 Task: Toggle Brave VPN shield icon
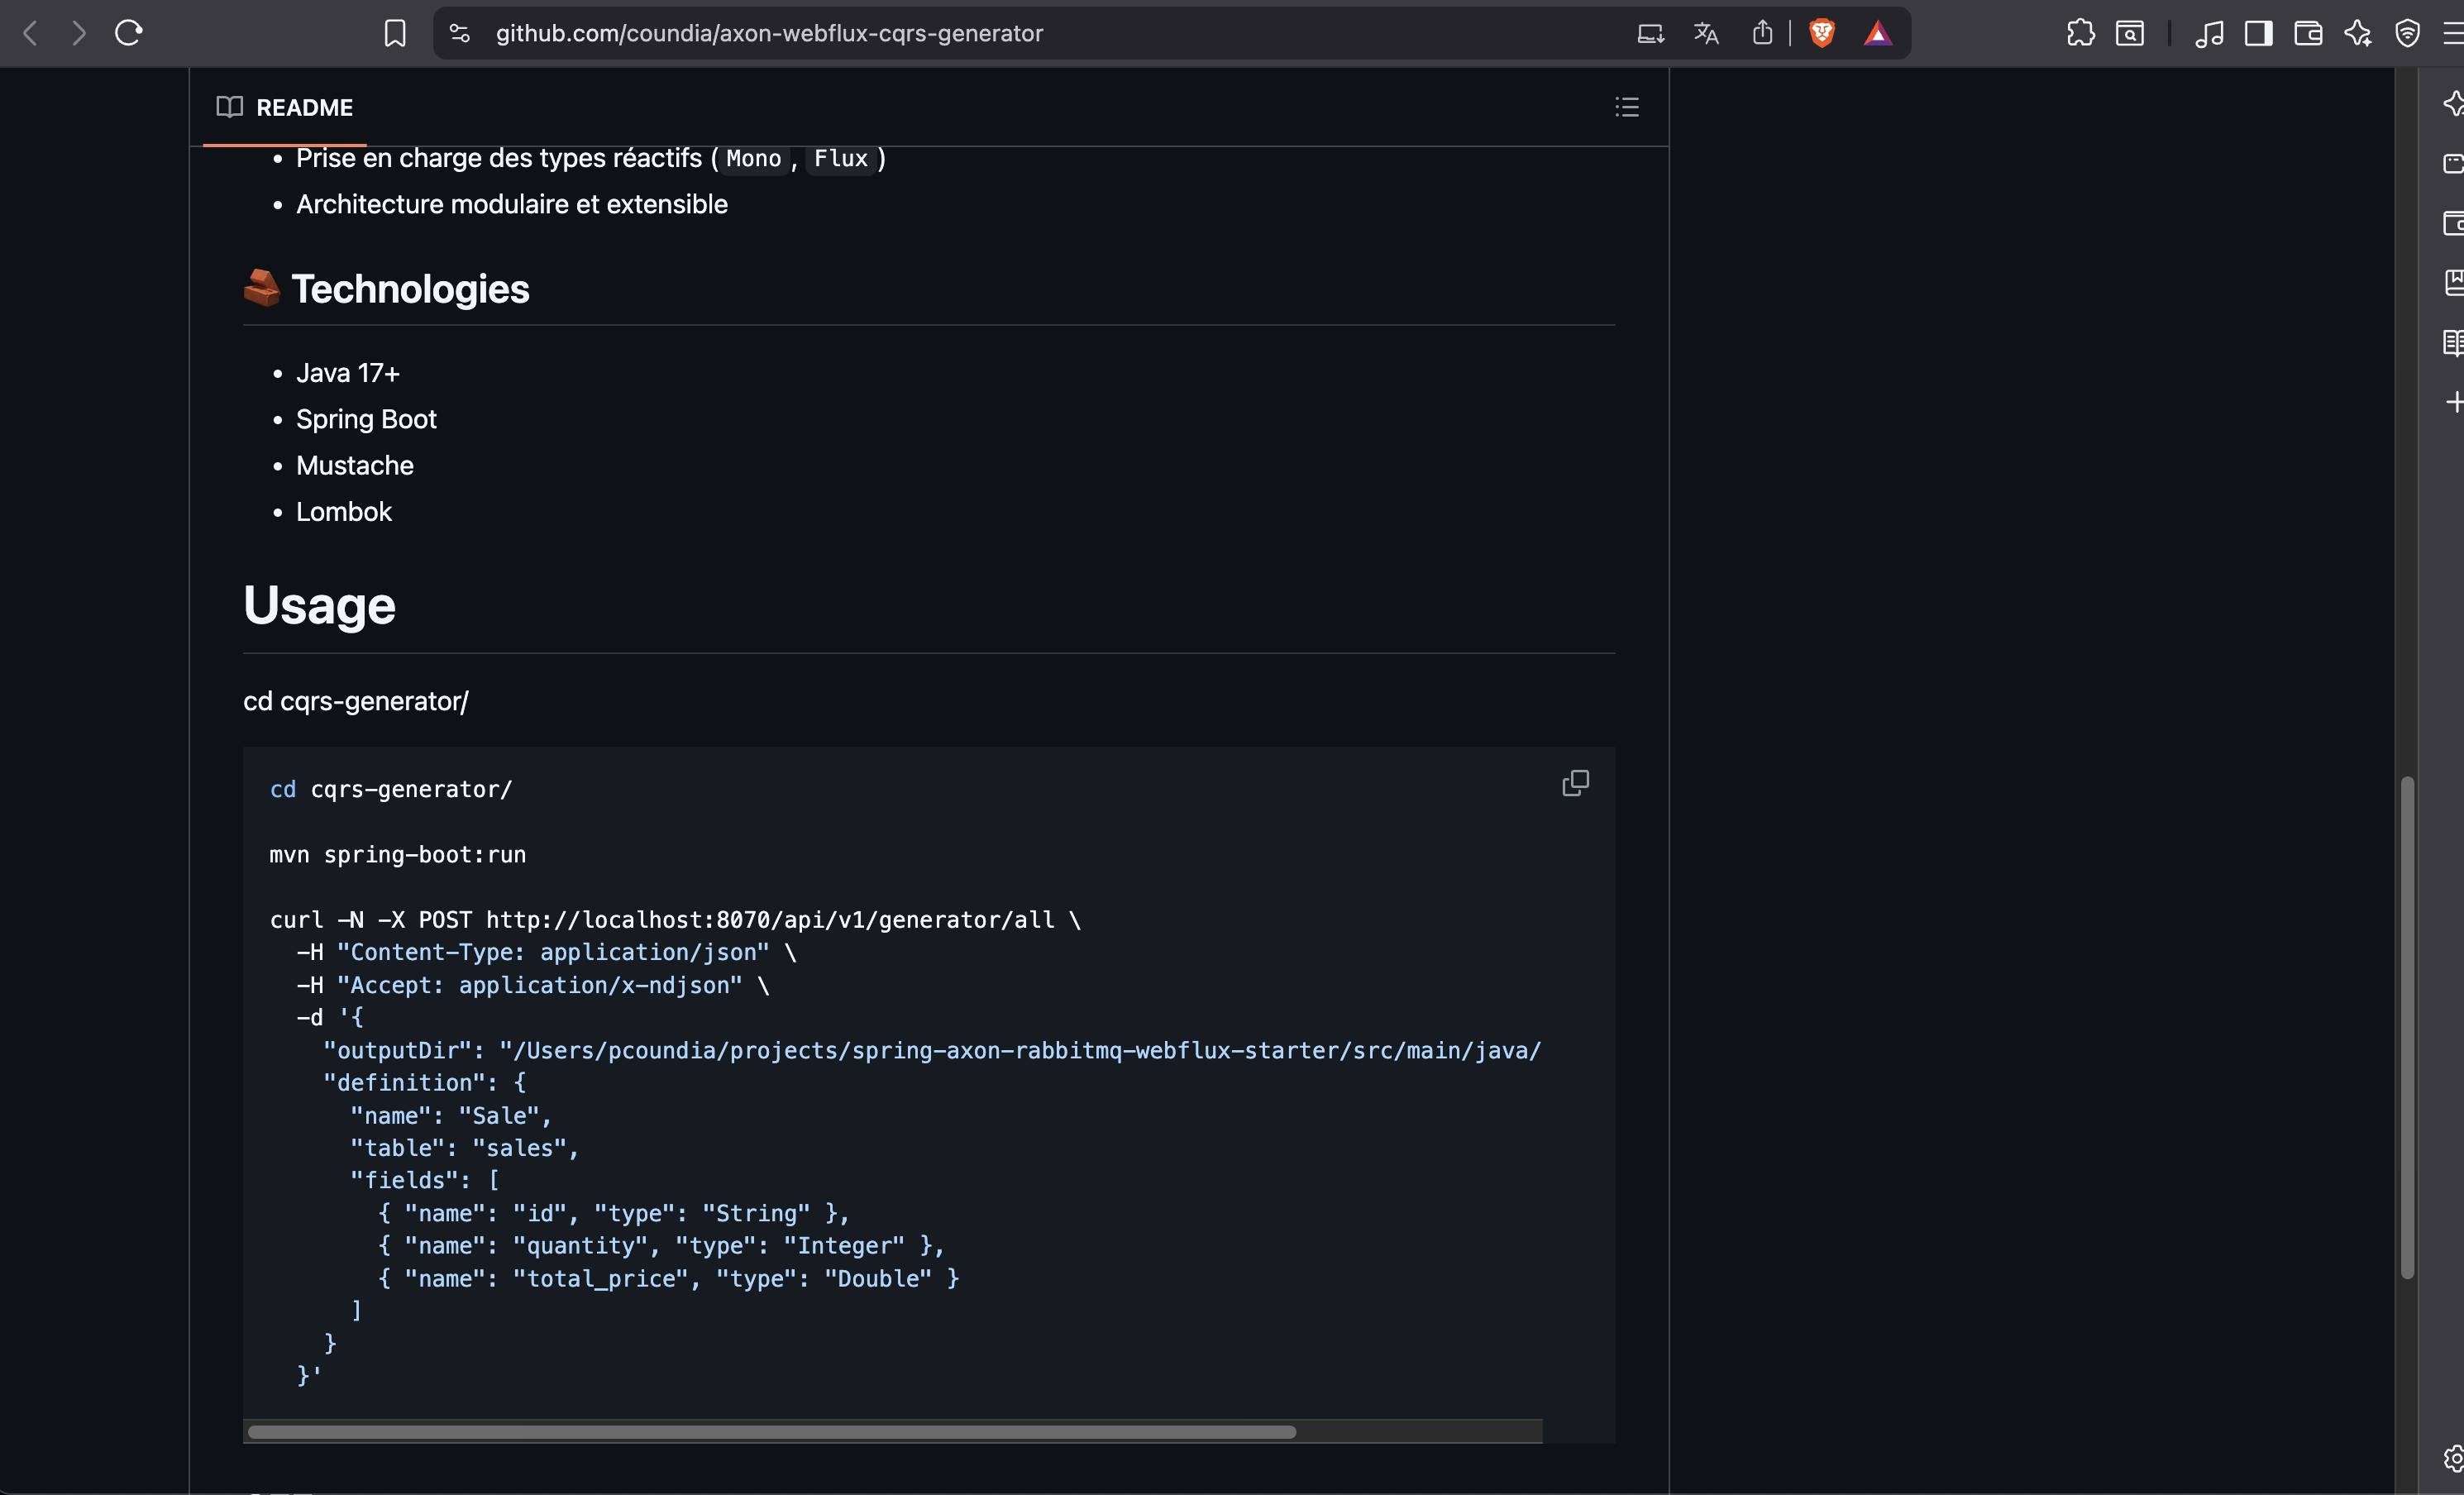(x=2407, y=33)
